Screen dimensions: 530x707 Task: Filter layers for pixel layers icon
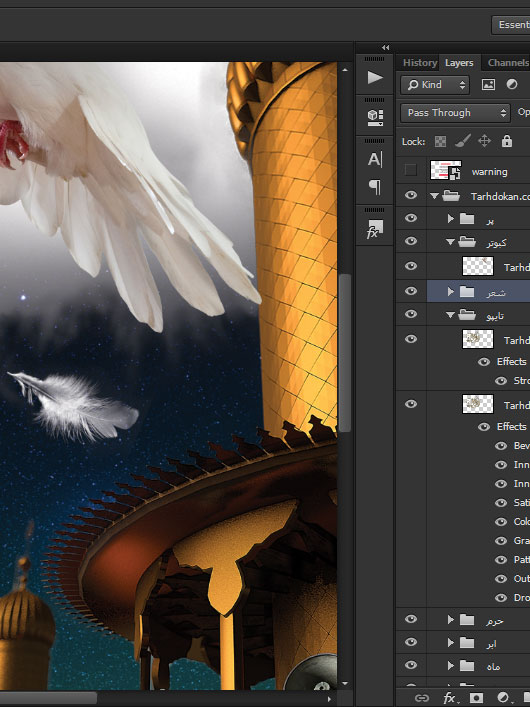click(488, 84)
